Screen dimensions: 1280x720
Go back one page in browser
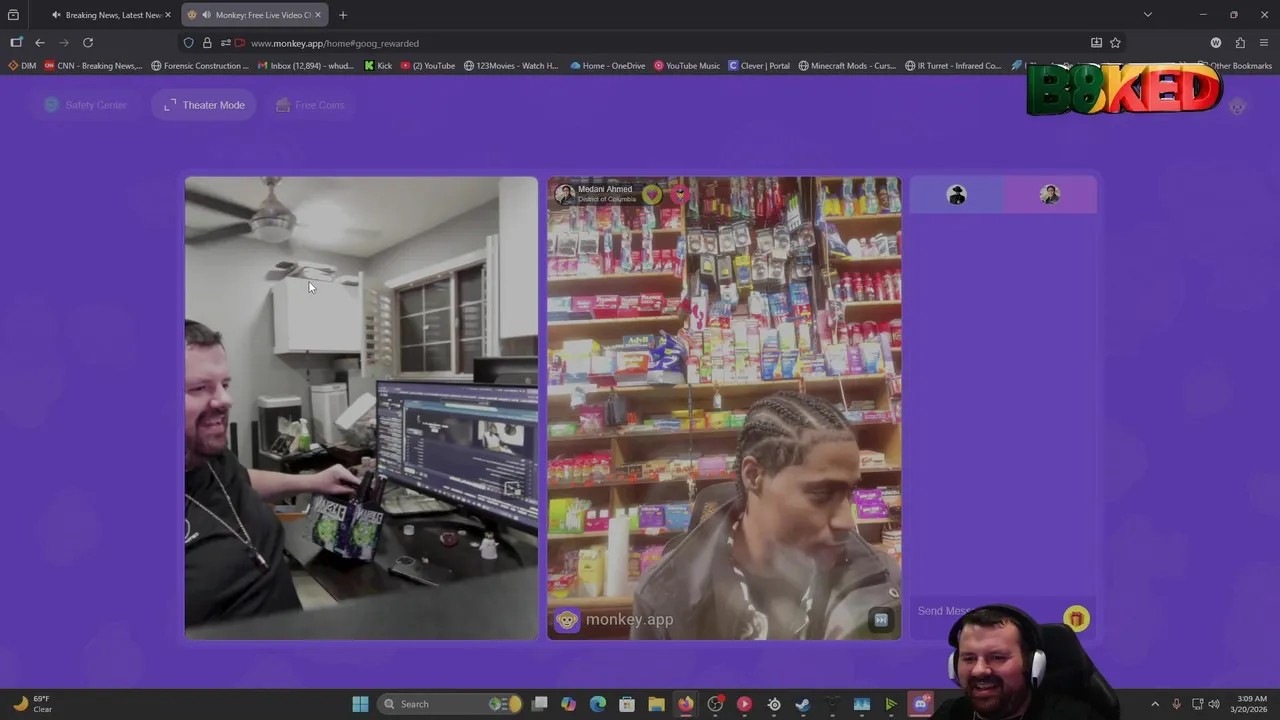40,43
